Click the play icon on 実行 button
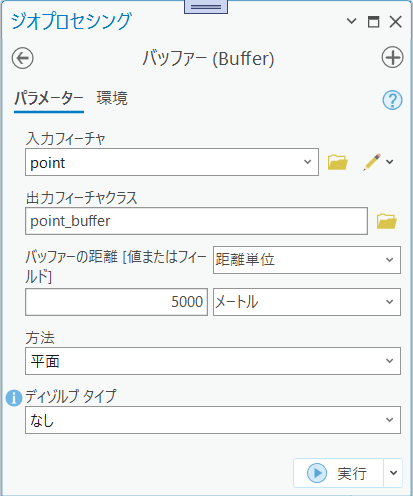This screenshot has height=496, width=413. pyautogui.click(x=317, y=473)
